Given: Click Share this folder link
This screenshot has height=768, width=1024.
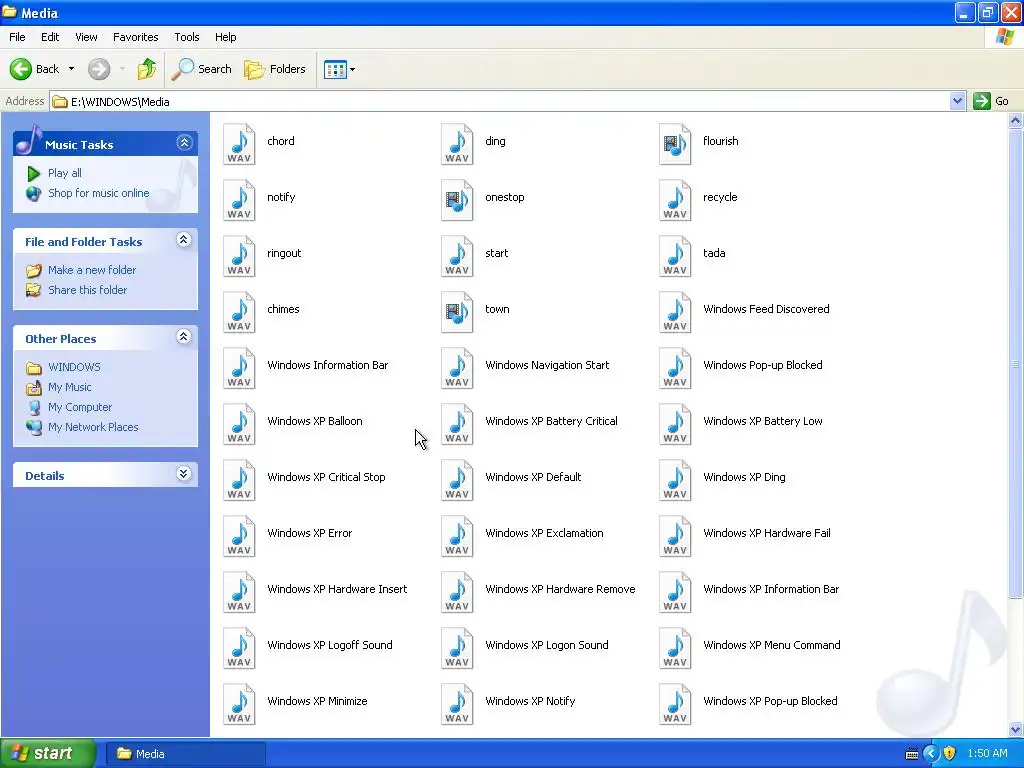Looking at the screenshot, I should tap(88, 290).
